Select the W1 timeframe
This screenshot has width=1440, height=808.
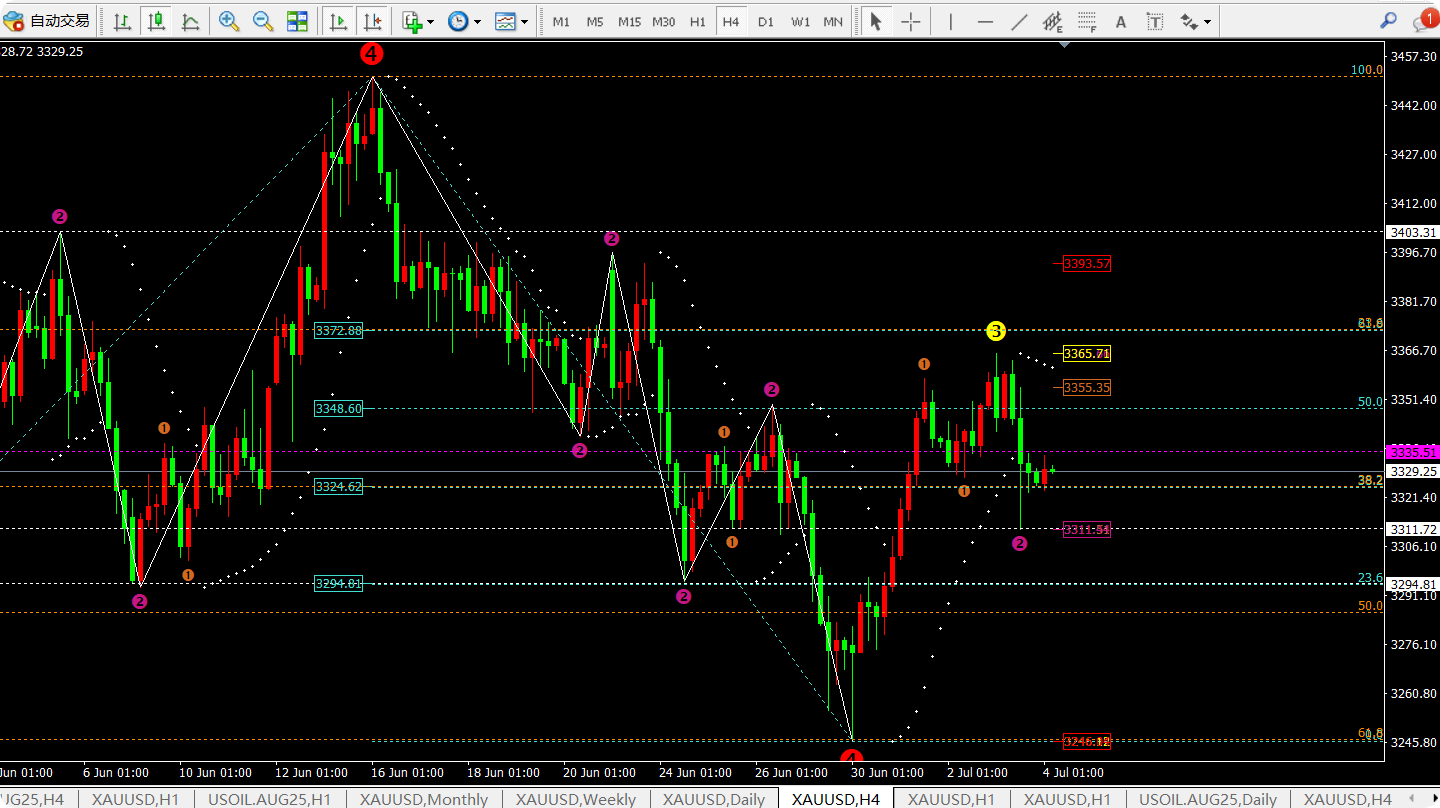click(x=800, y=21)
